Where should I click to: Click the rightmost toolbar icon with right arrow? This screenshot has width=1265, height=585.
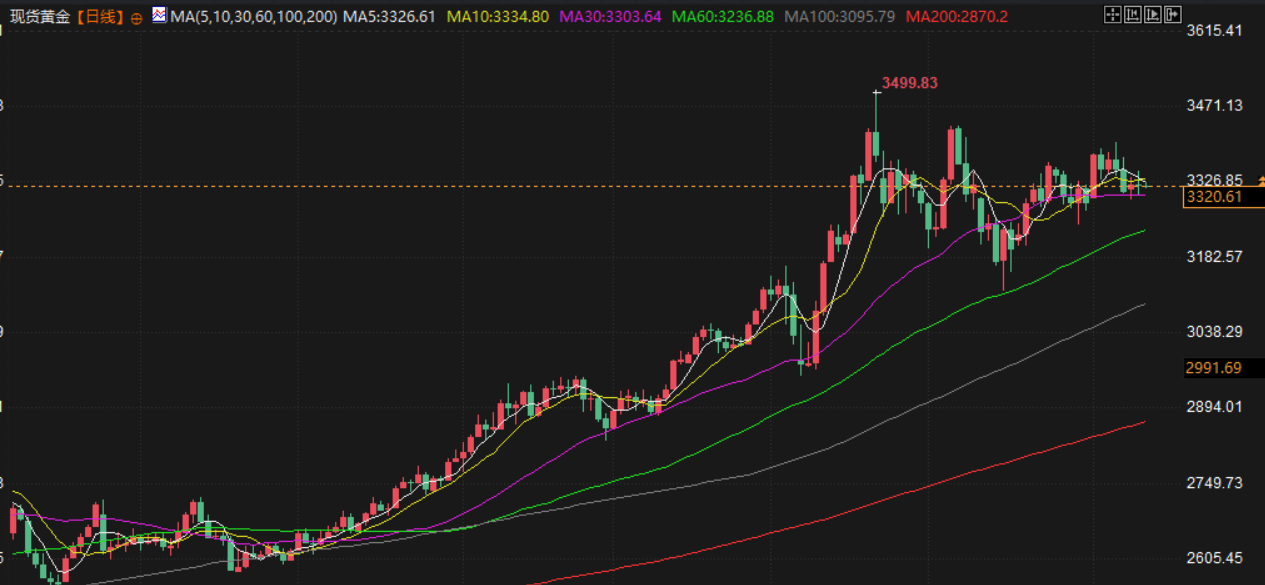(x=1172, y=15)
